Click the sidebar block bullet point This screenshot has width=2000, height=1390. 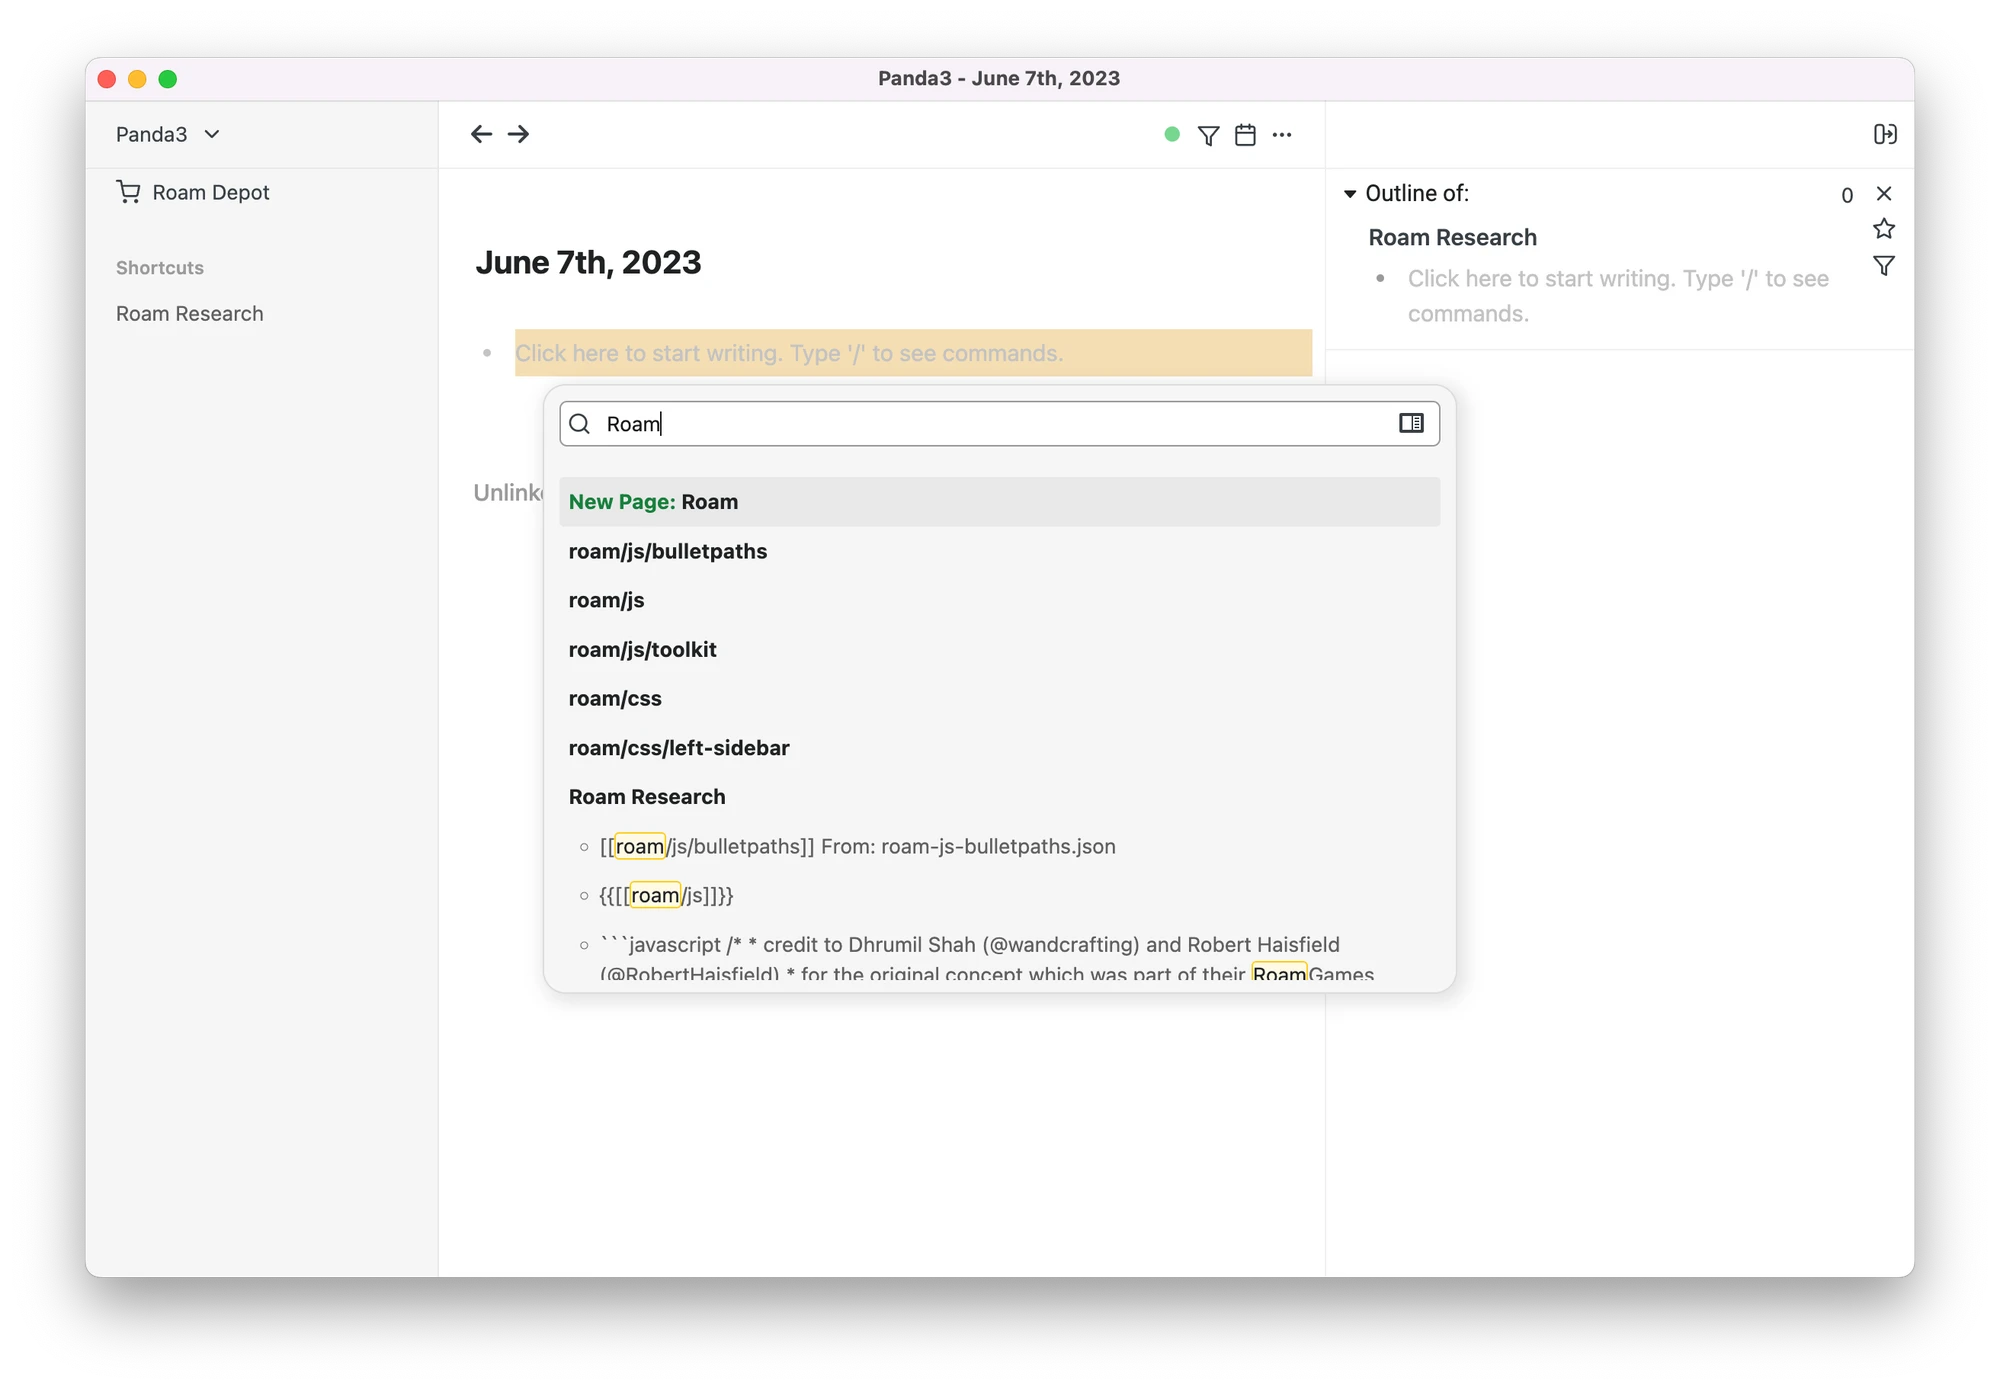(1380, 279)
